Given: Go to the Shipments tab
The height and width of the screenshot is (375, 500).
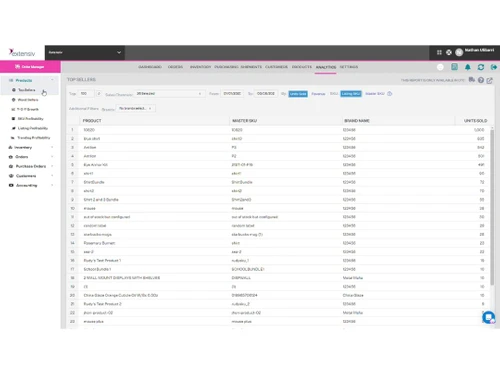Looking at the screenshot, I should point(251,67).
